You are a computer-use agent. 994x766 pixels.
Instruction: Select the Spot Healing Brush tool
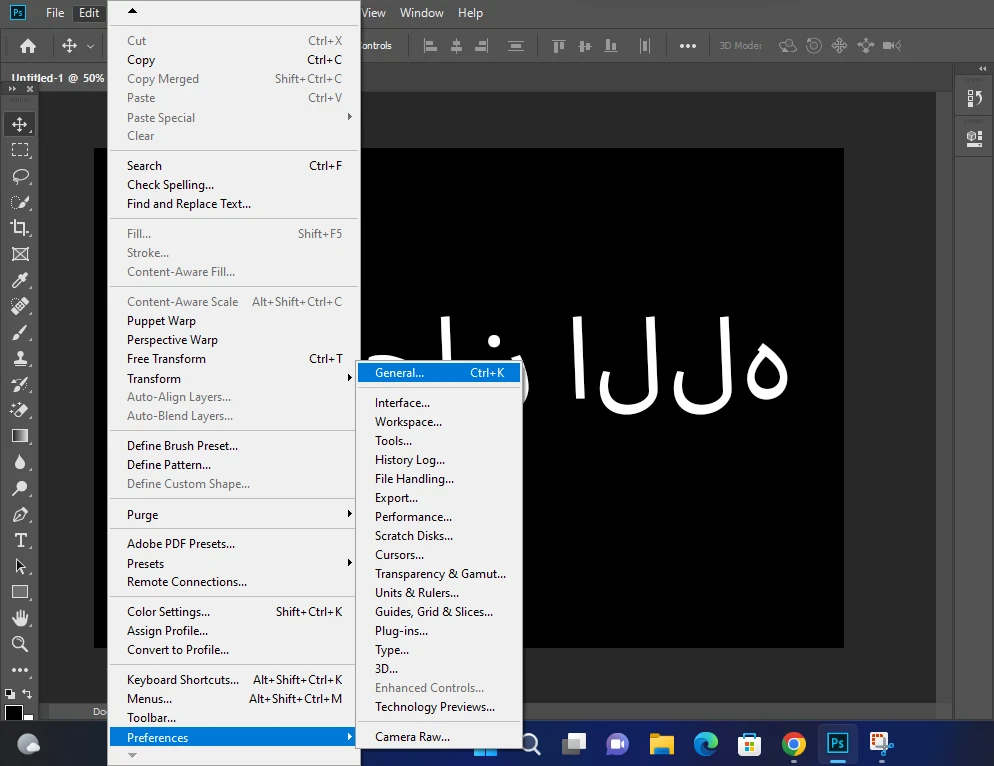tap(20, 306)
